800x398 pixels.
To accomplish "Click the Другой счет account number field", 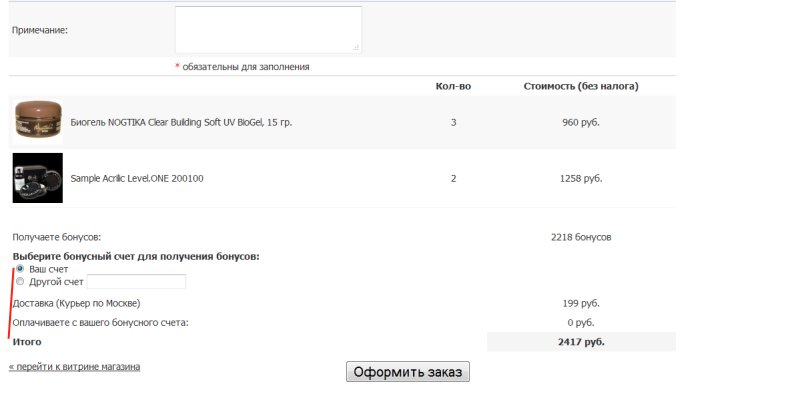I will coord(136,282).
